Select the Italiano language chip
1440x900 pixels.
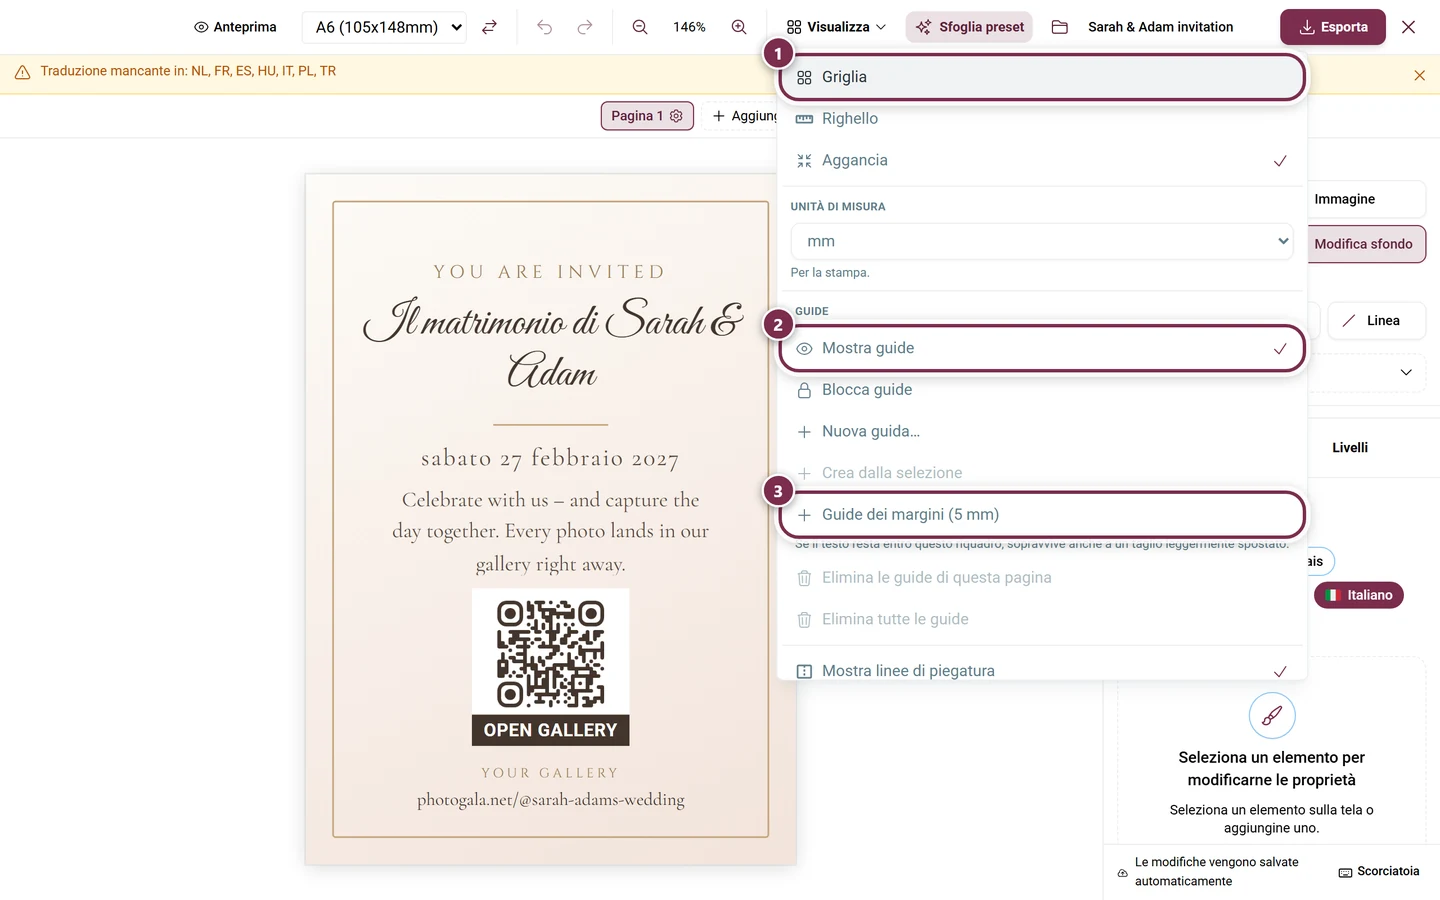1359,595
